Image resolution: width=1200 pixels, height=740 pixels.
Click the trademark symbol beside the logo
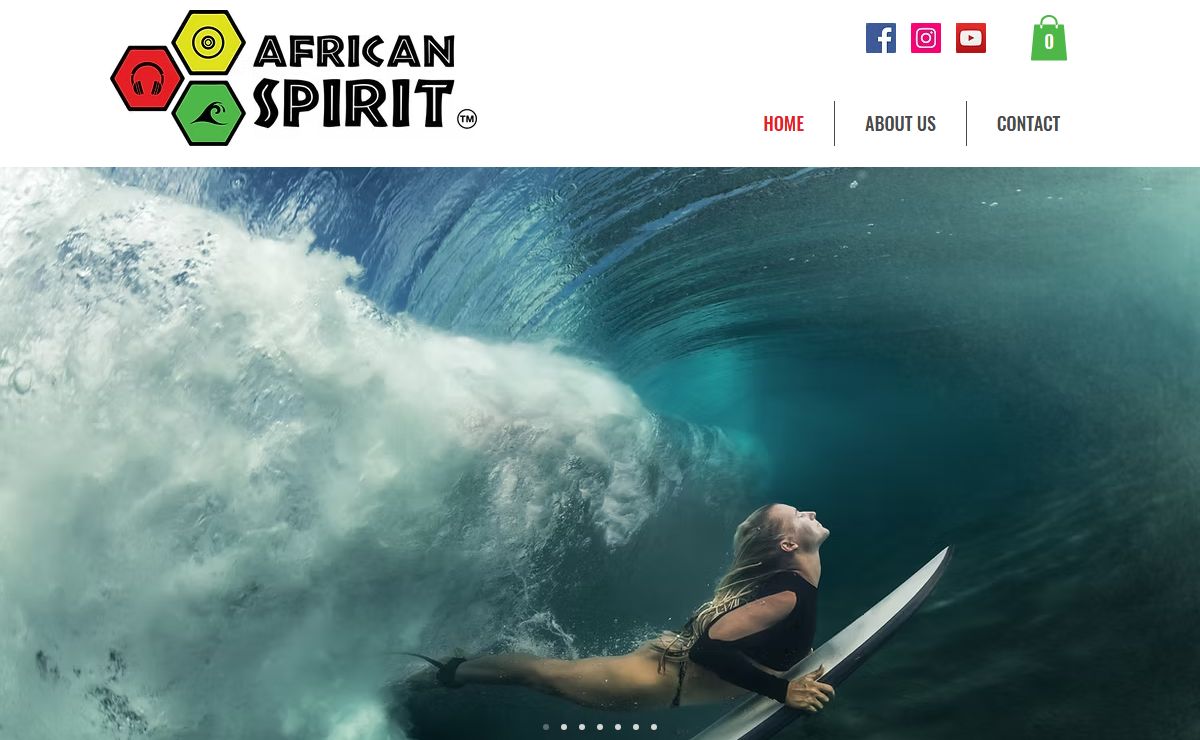(467, 120)
